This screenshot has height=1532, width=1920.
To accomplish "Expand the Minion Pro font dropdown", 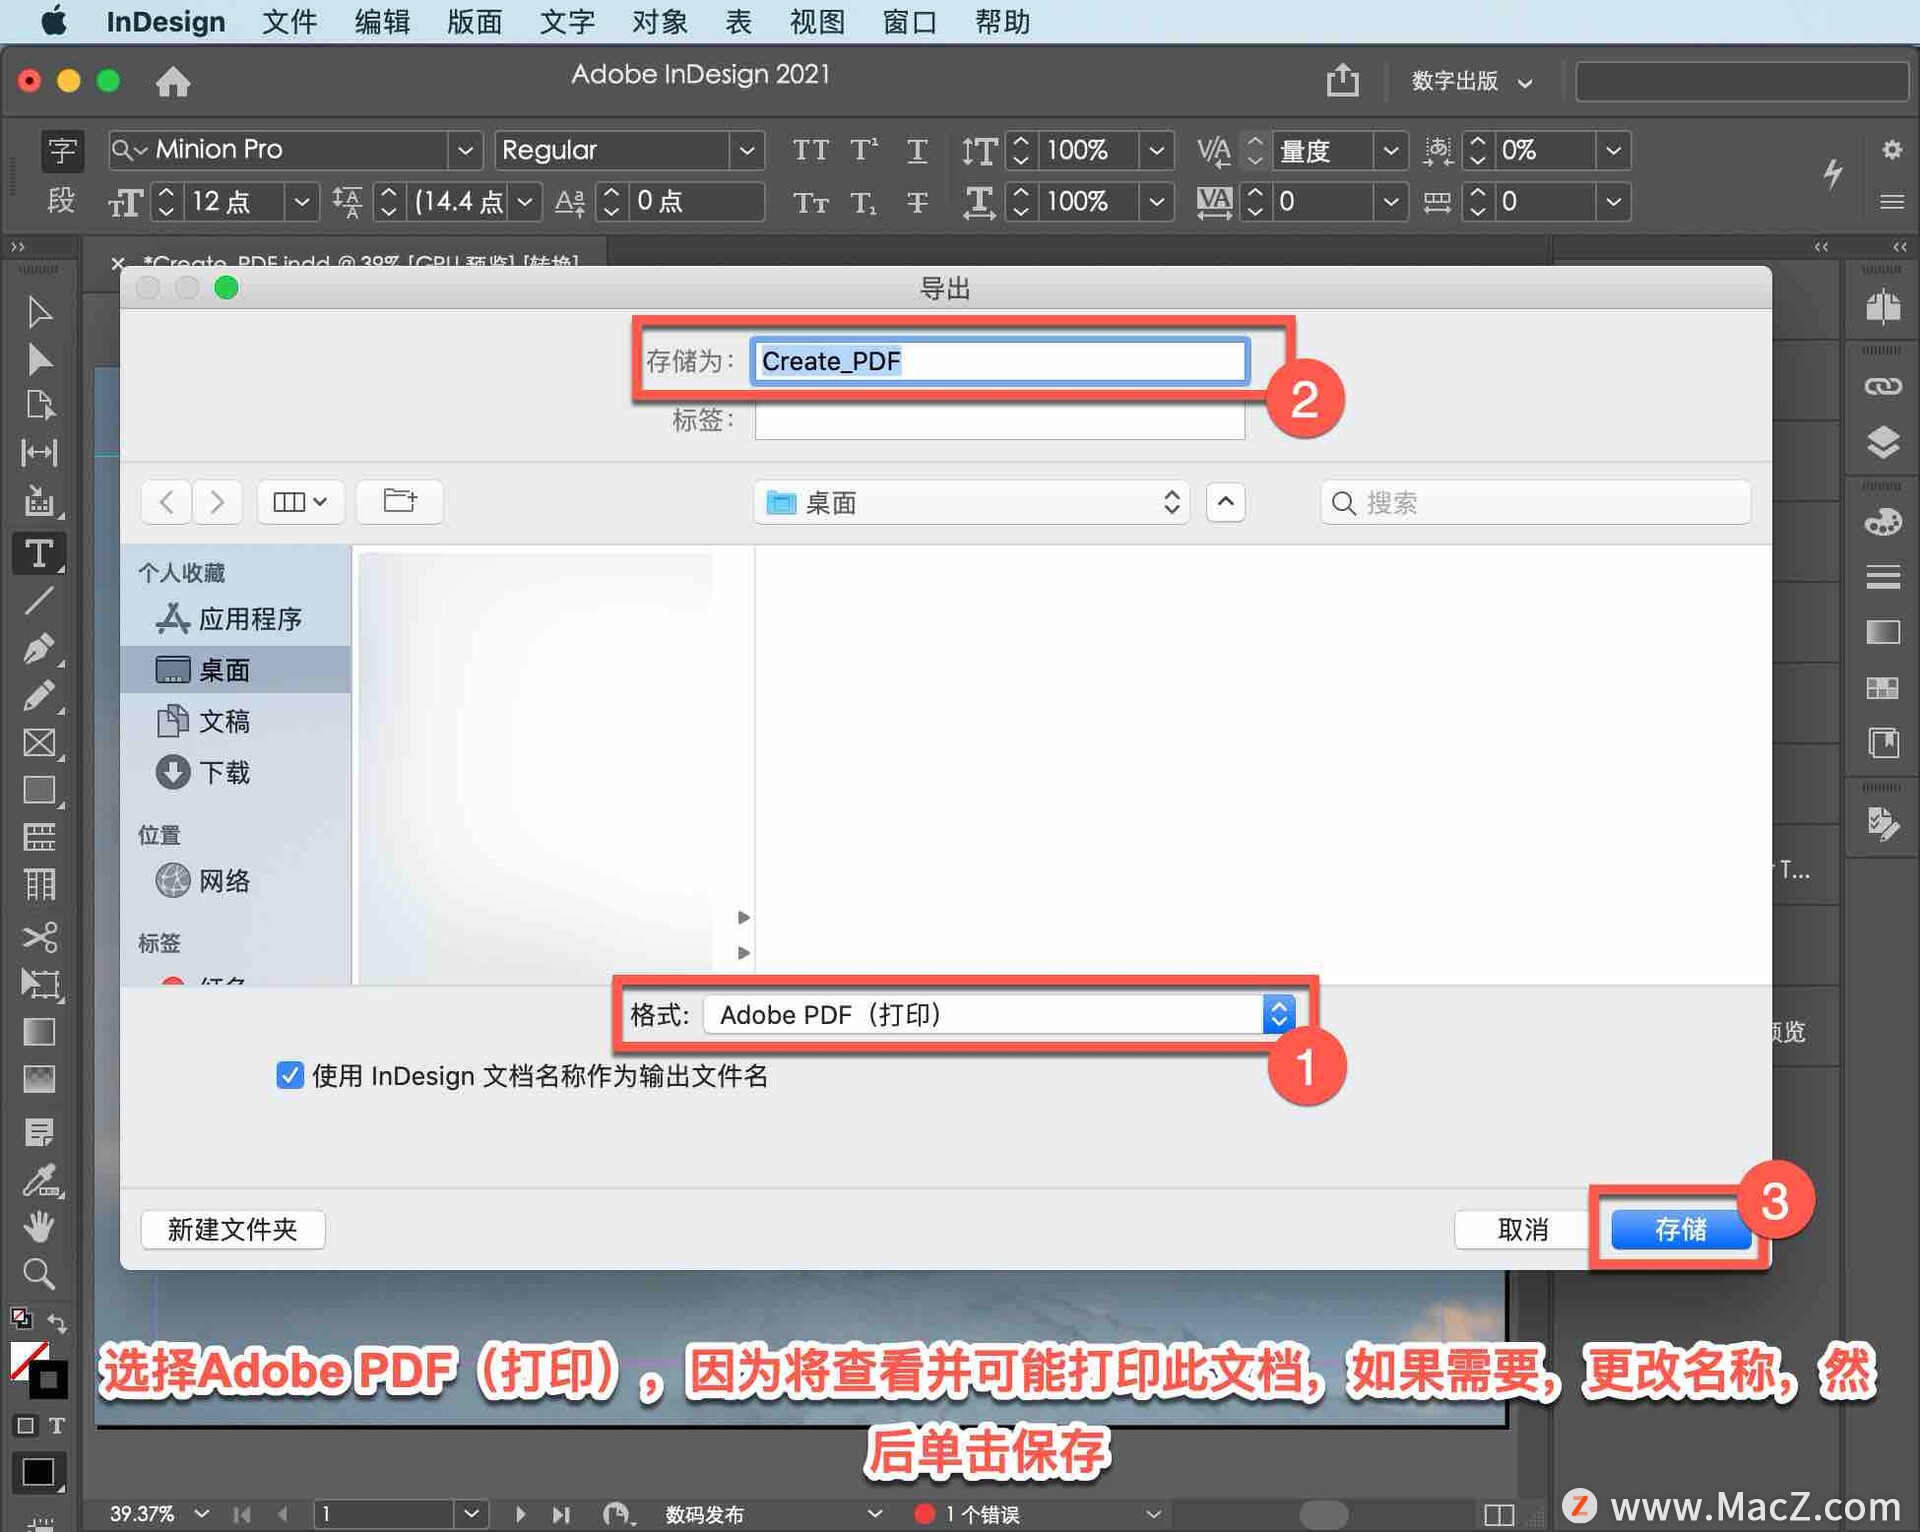I will (464, 150).
